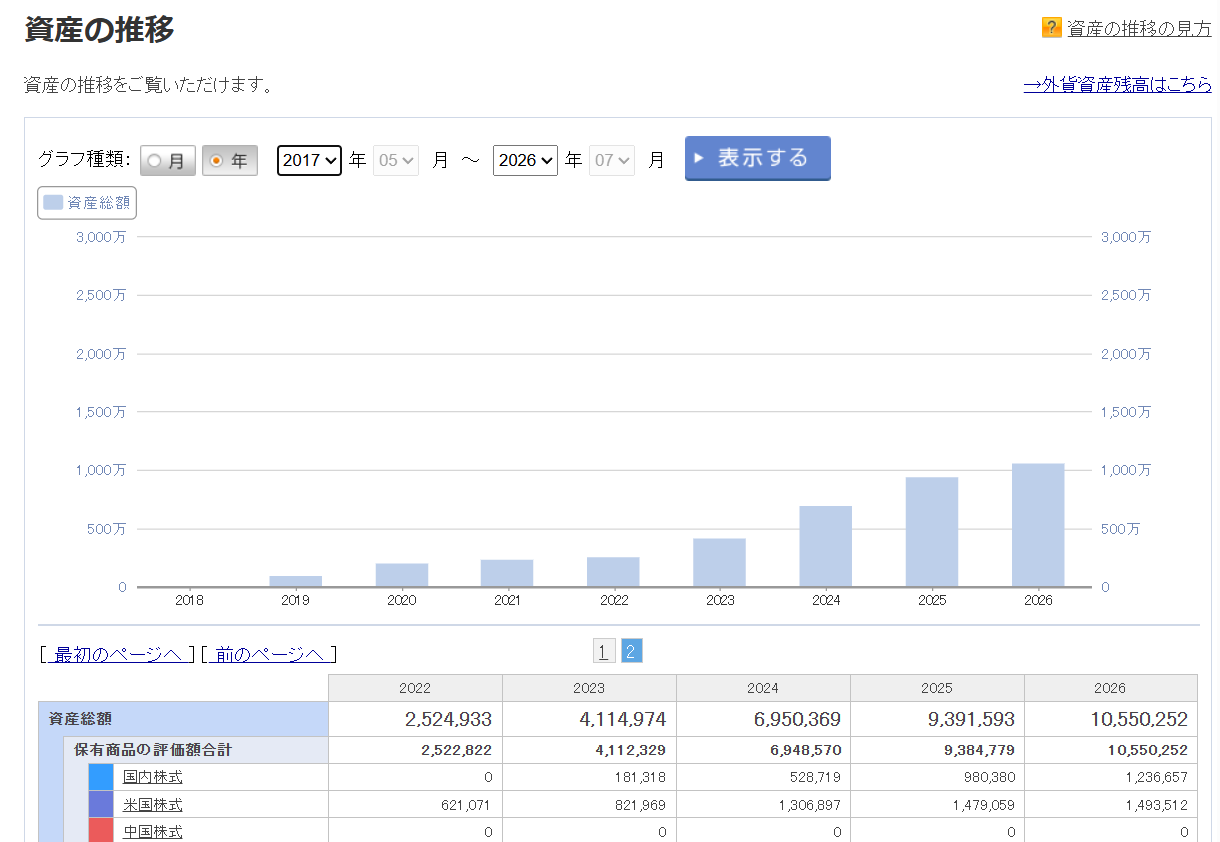1220x842 pixels.
Task: Click the yellow question mark help icon
Action: (x=1051, y=28)
